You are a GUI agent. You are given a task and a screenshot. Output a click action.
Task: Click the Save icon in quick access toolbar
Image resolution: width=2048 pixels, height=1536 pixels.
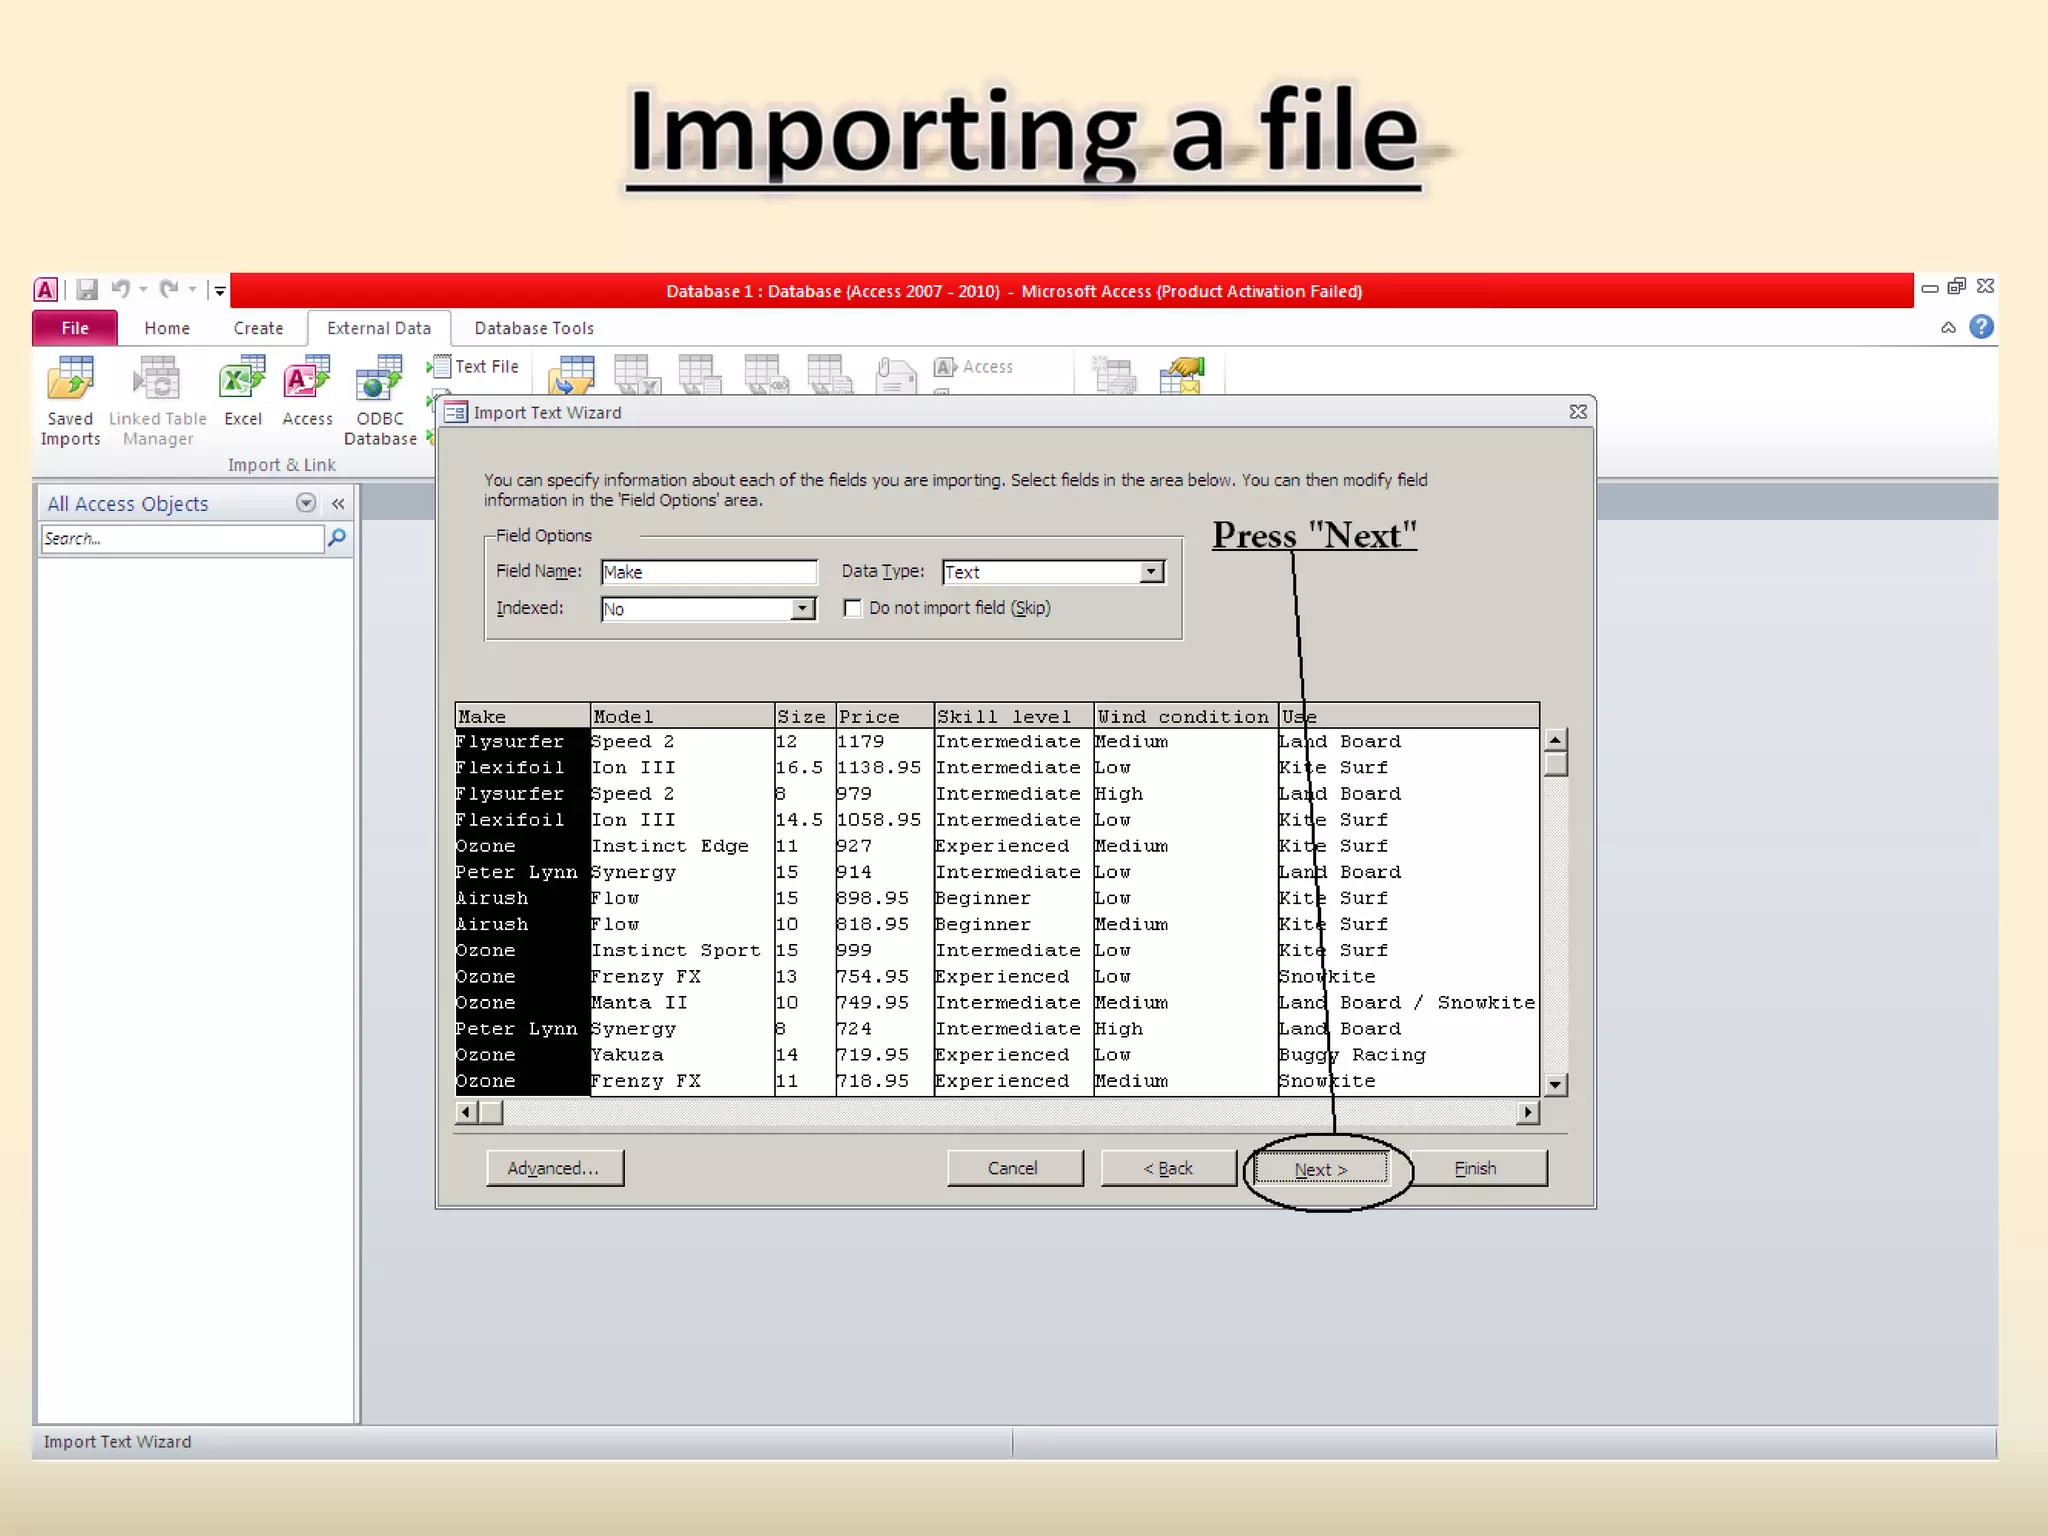pos(87,290)
